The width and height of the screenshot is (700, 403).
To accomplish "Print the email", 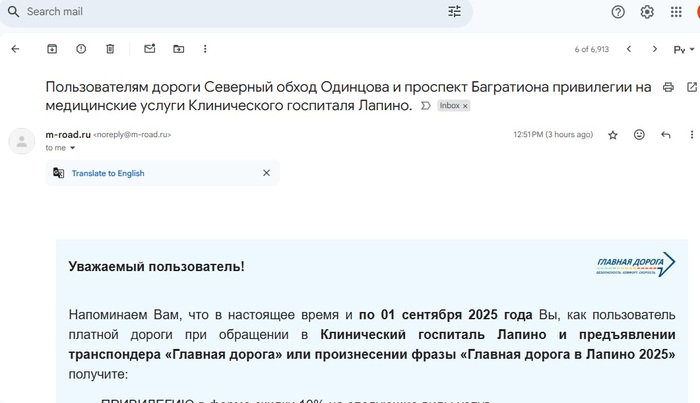I will point(668,87).
